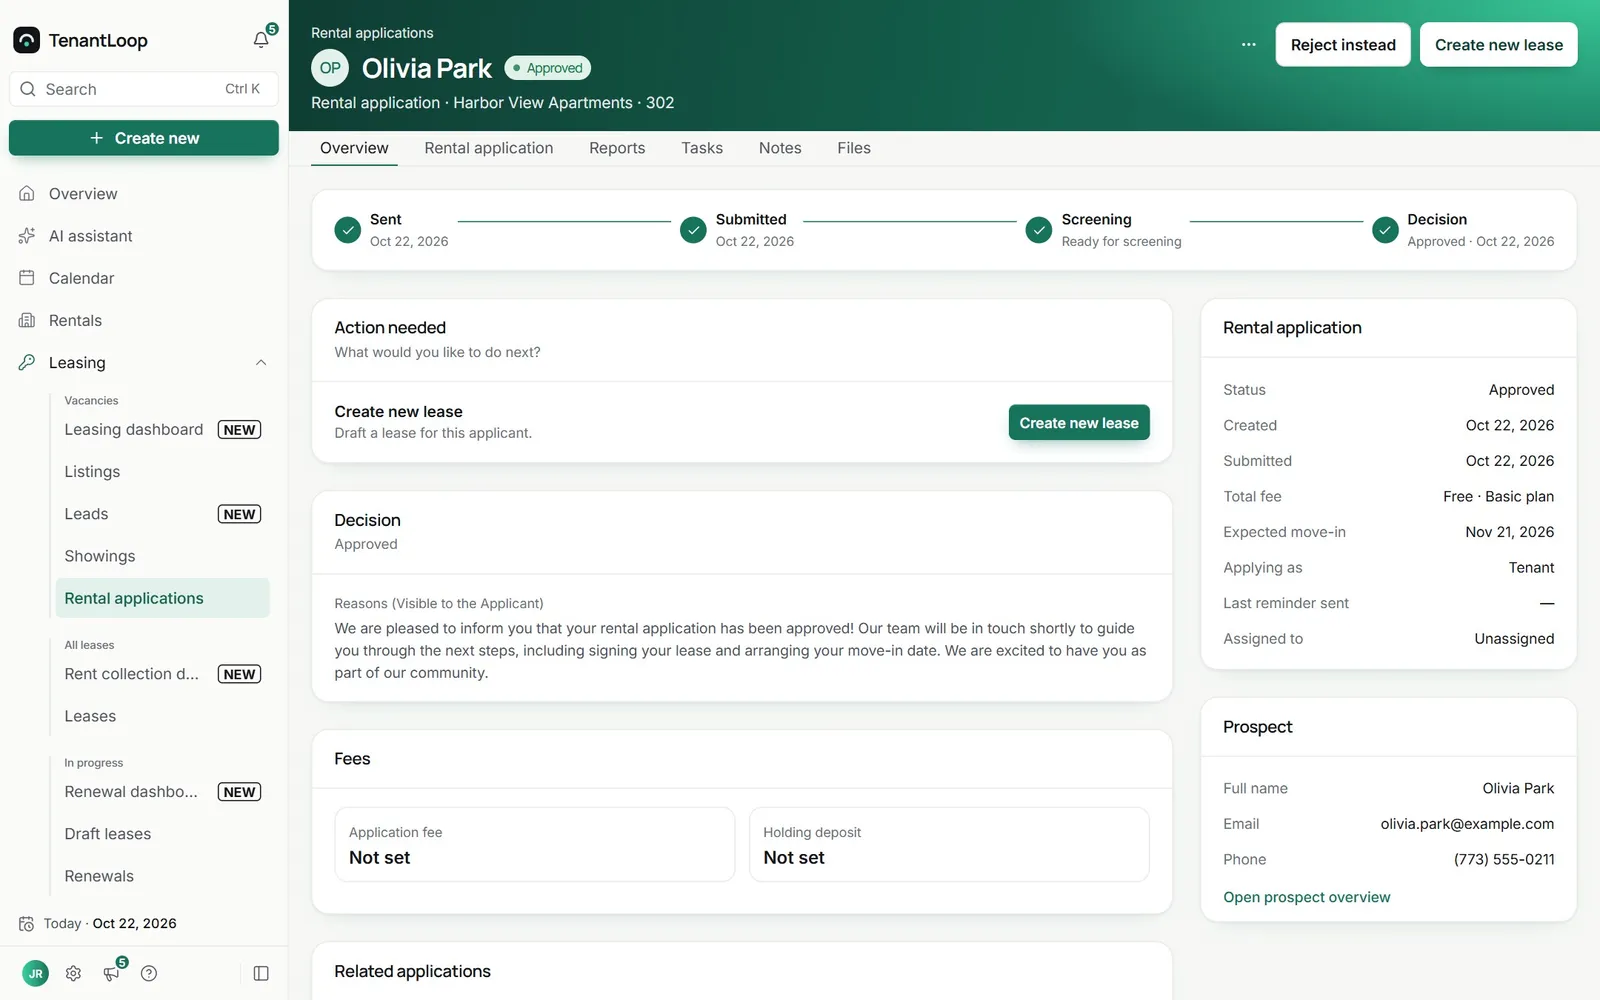This screenshot has width=1600, height=1000.
Task: Click today's date calendar icon
Action: pos(27,924)
